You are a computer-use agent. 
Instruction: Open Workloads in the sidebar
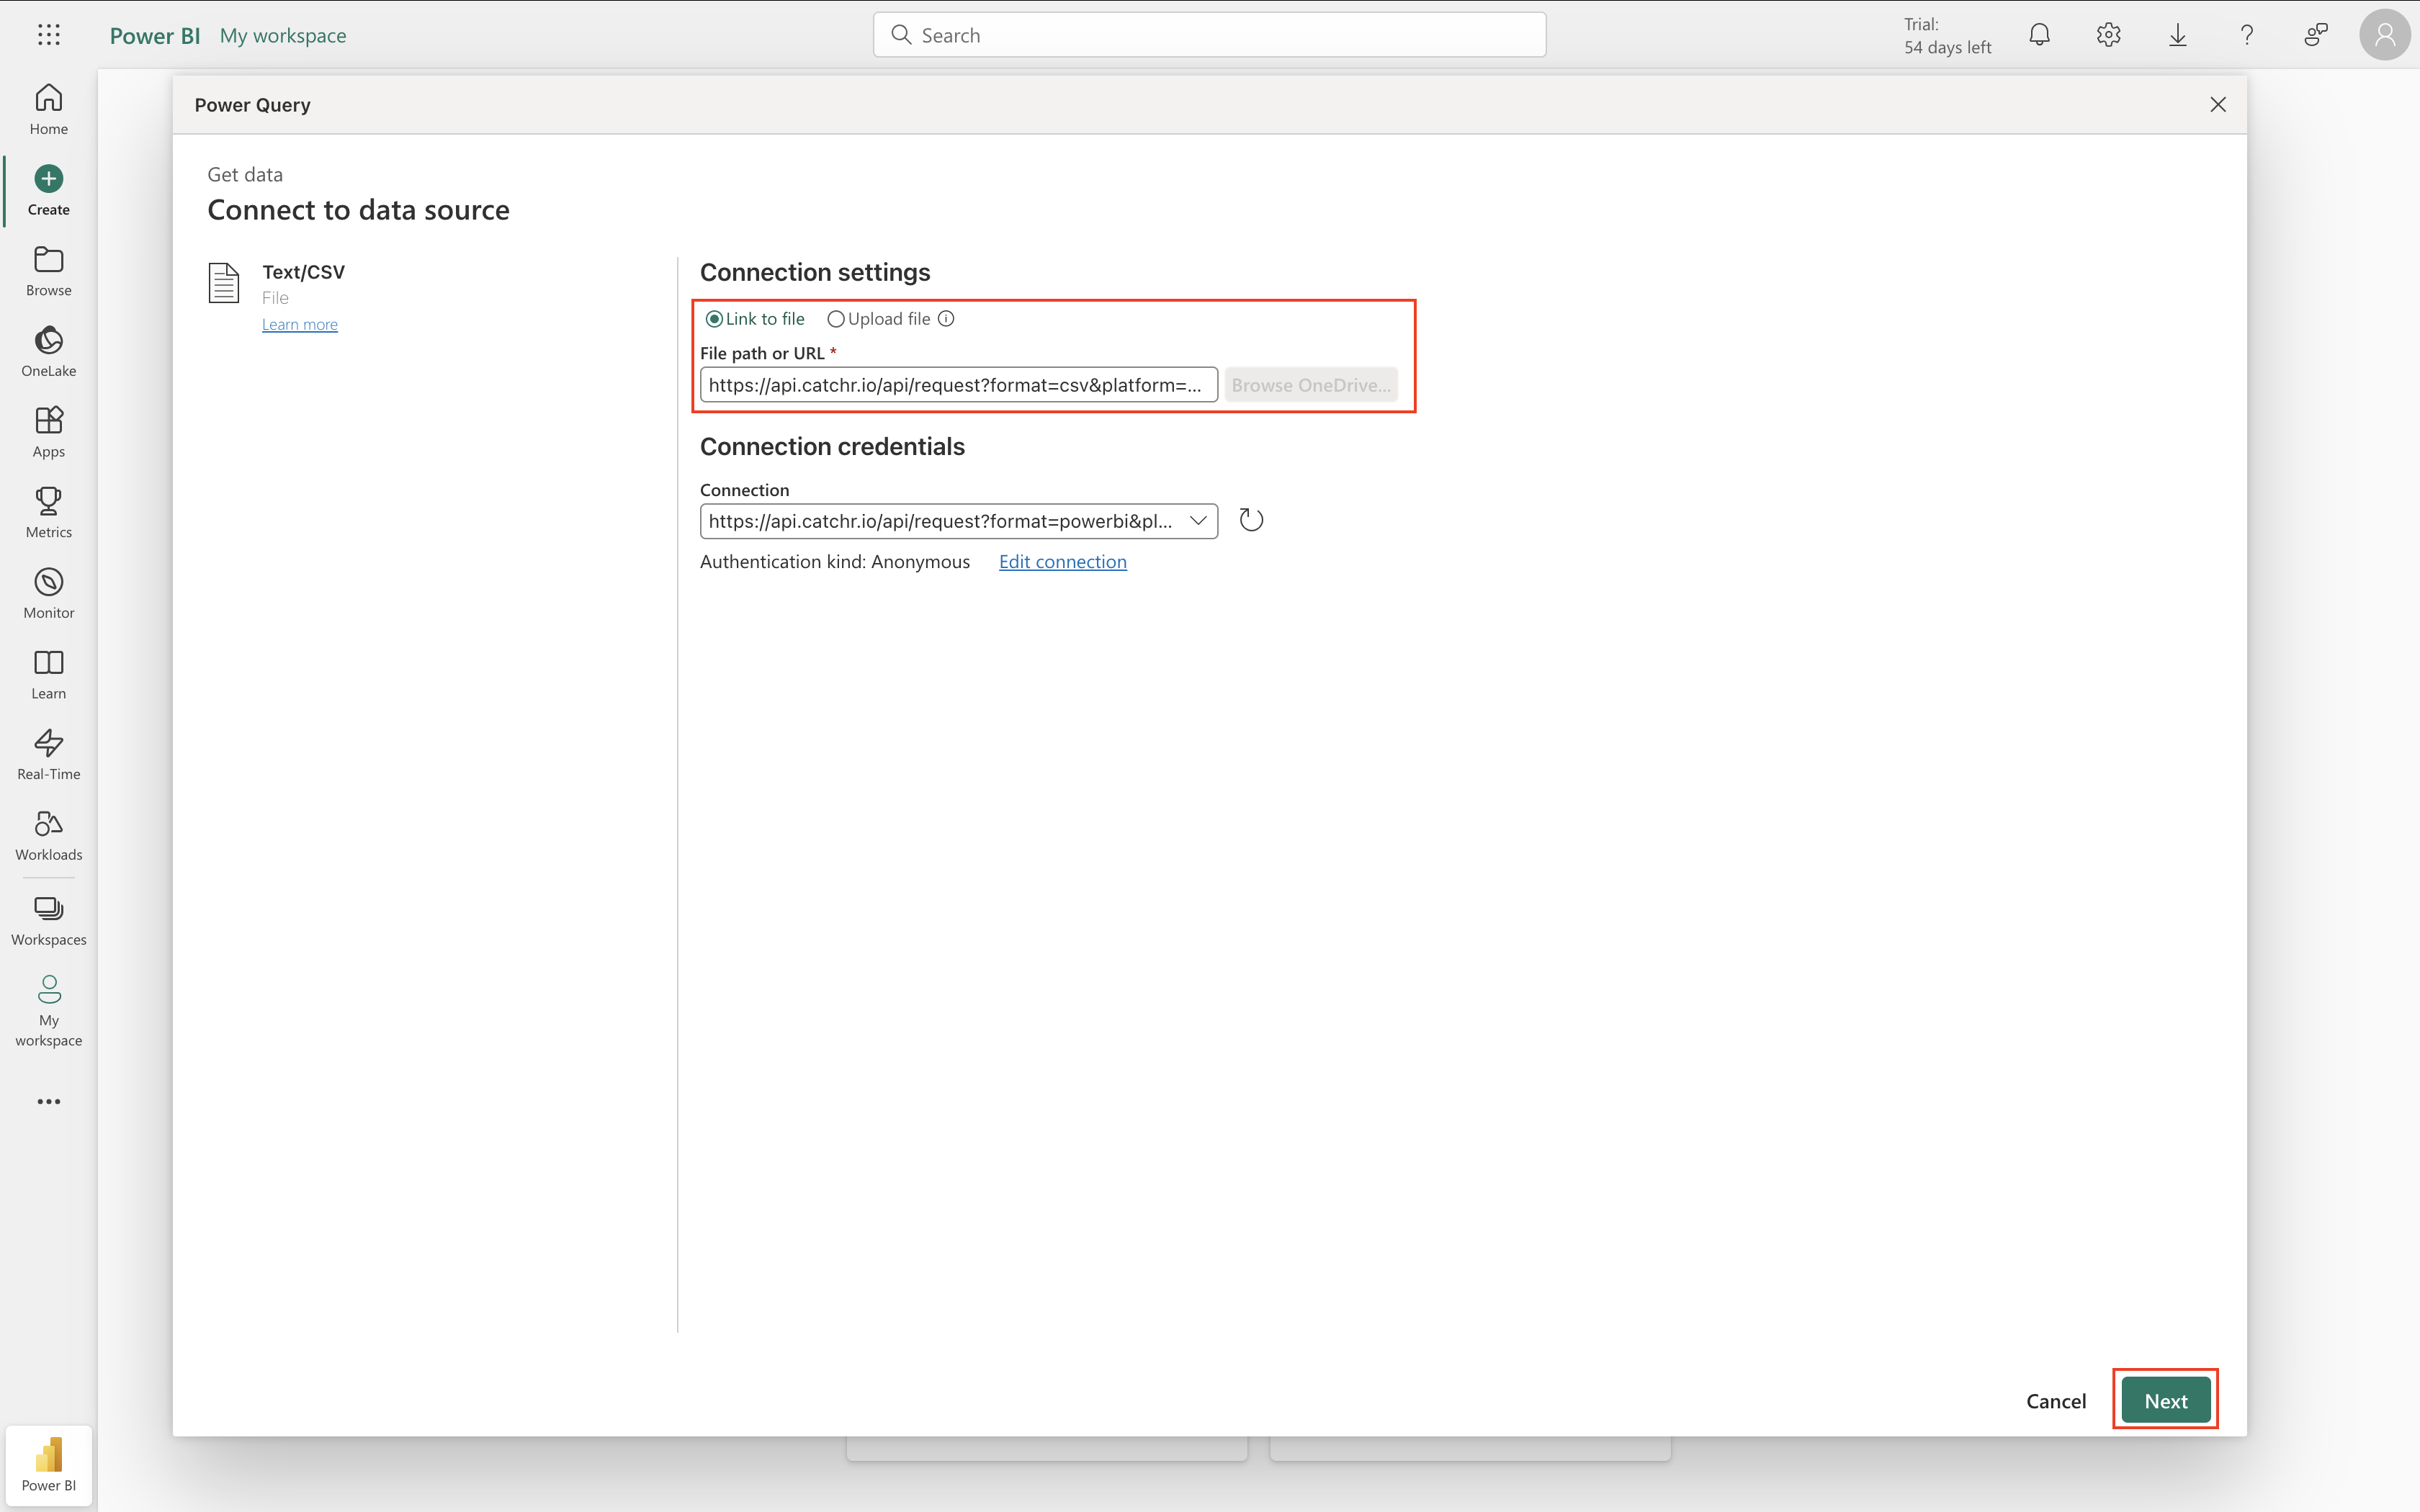pyautogui.click(x=48, y=835)
